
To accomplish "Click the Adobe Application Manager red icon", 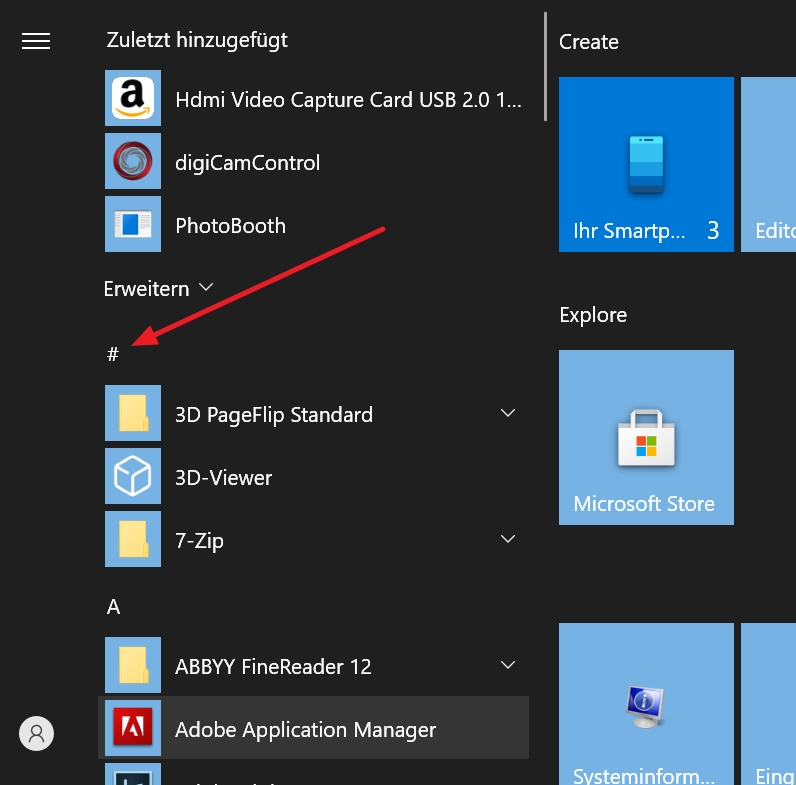I will coord(133,728).
